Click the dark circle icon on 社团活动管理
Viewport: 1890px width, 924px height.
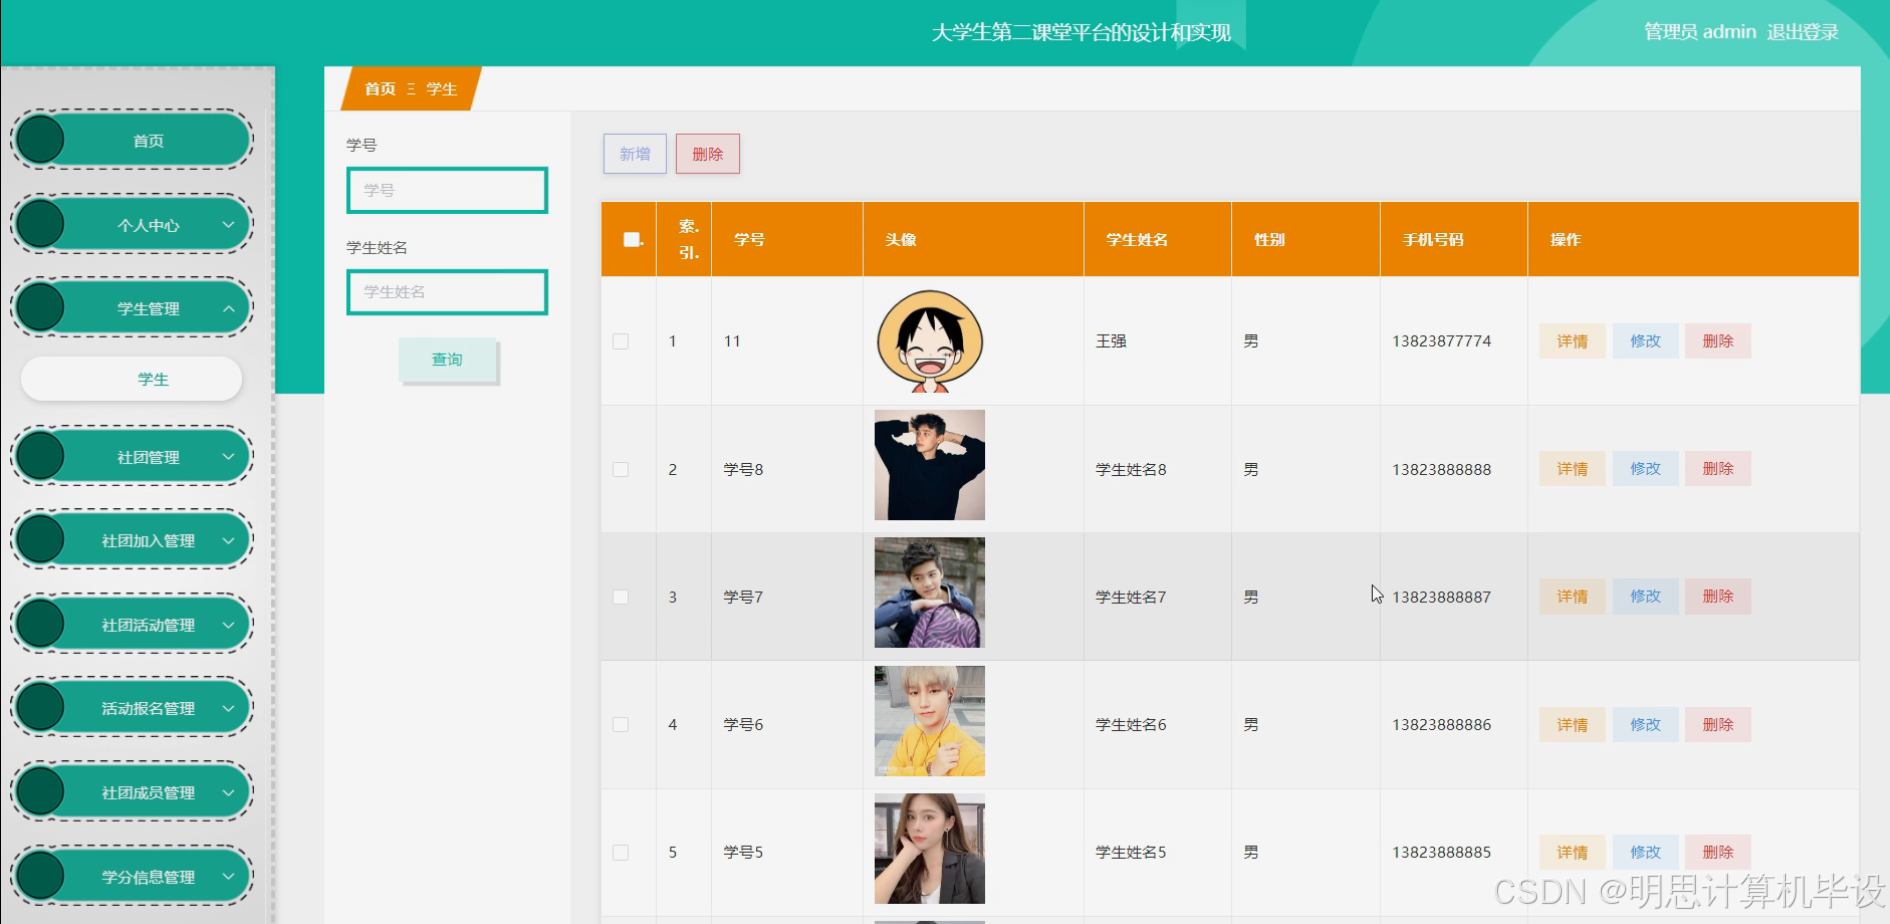click(40, 624)
